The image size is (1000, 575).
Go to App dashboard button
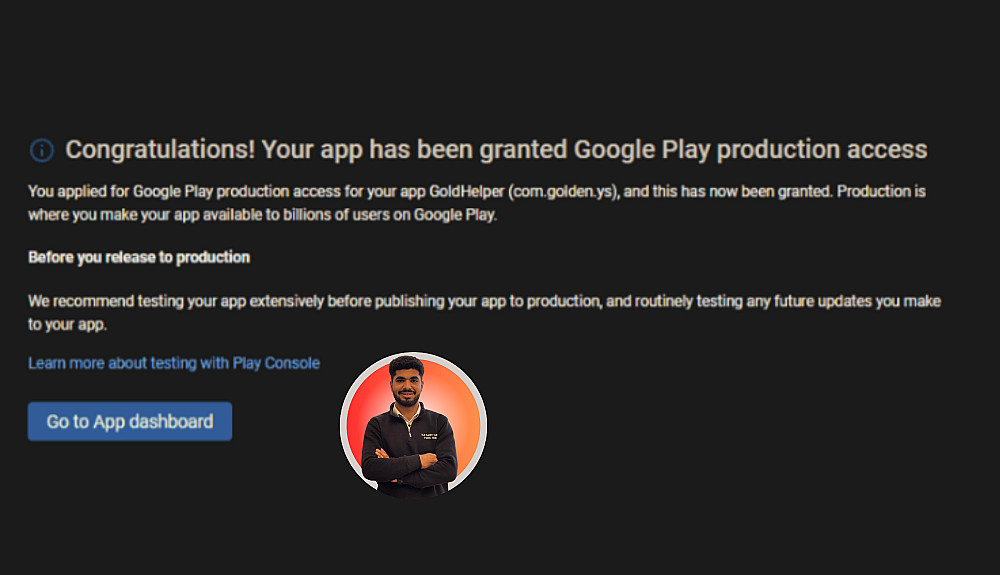(130, 421)
